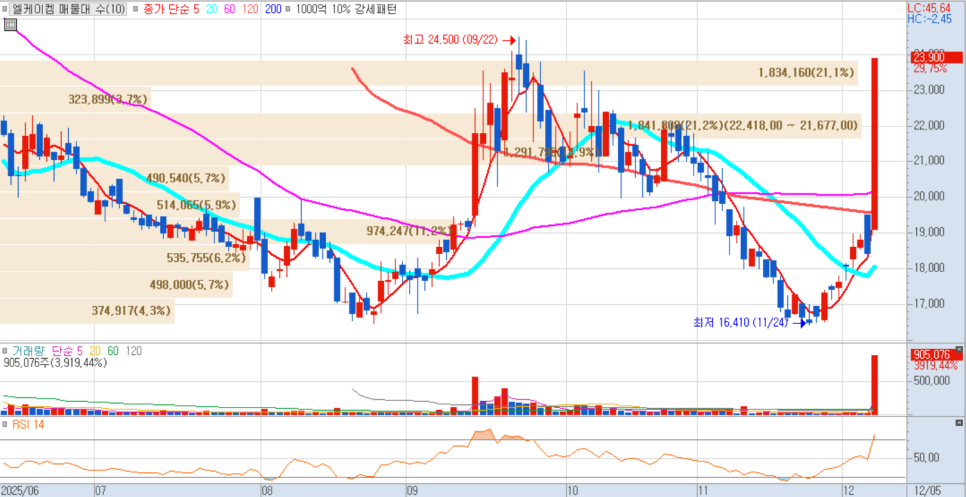Click the 최고 24,500 (09/22) high marker
The image size is (966, 497).
(x=459, y=41)
